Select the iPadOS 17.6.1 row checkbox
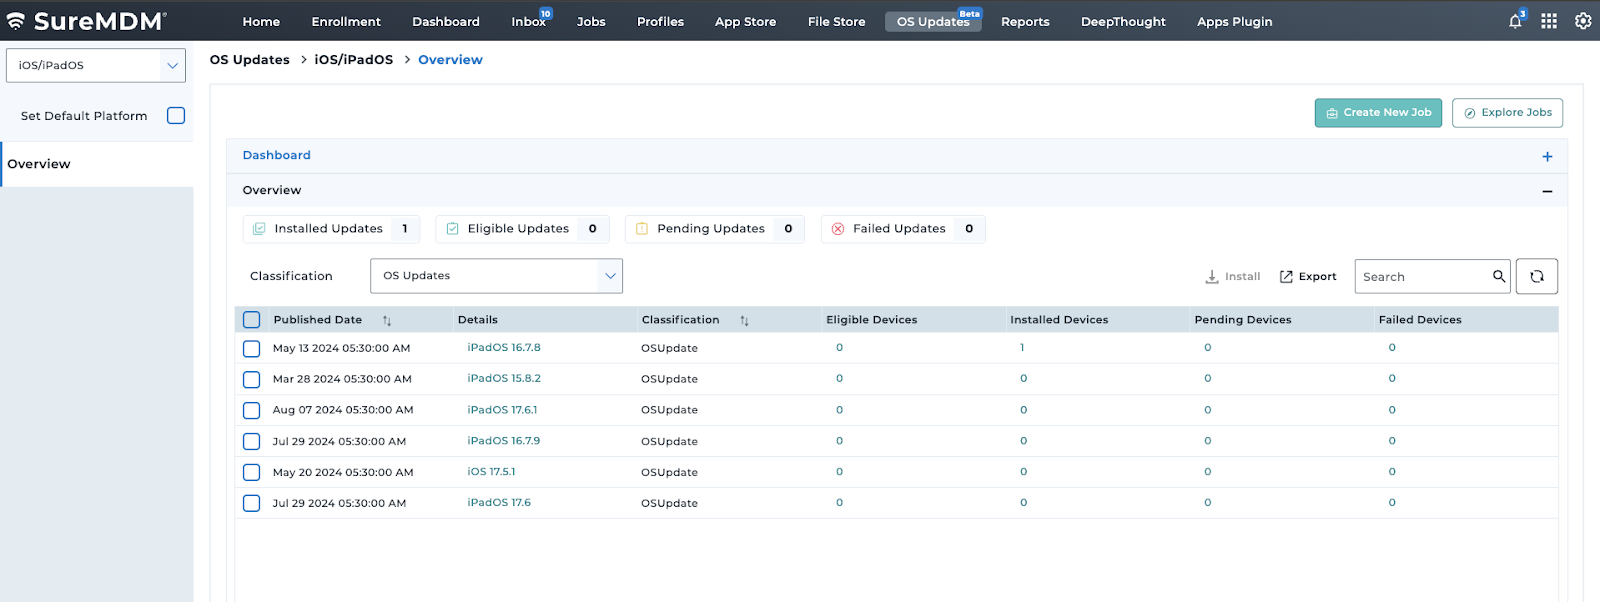1600x602 pixels. [252, 411]
